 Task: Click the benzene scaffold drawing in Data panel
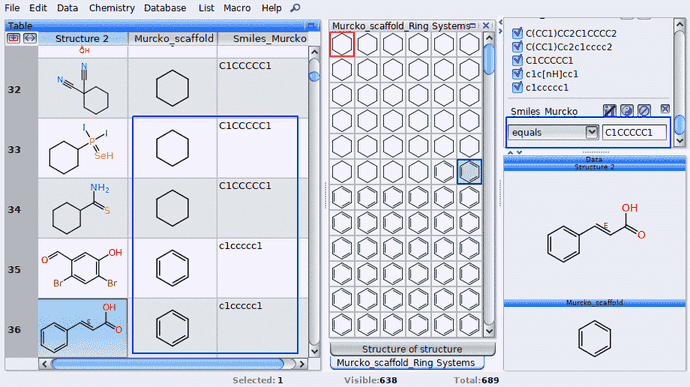(x=595, y=338)
